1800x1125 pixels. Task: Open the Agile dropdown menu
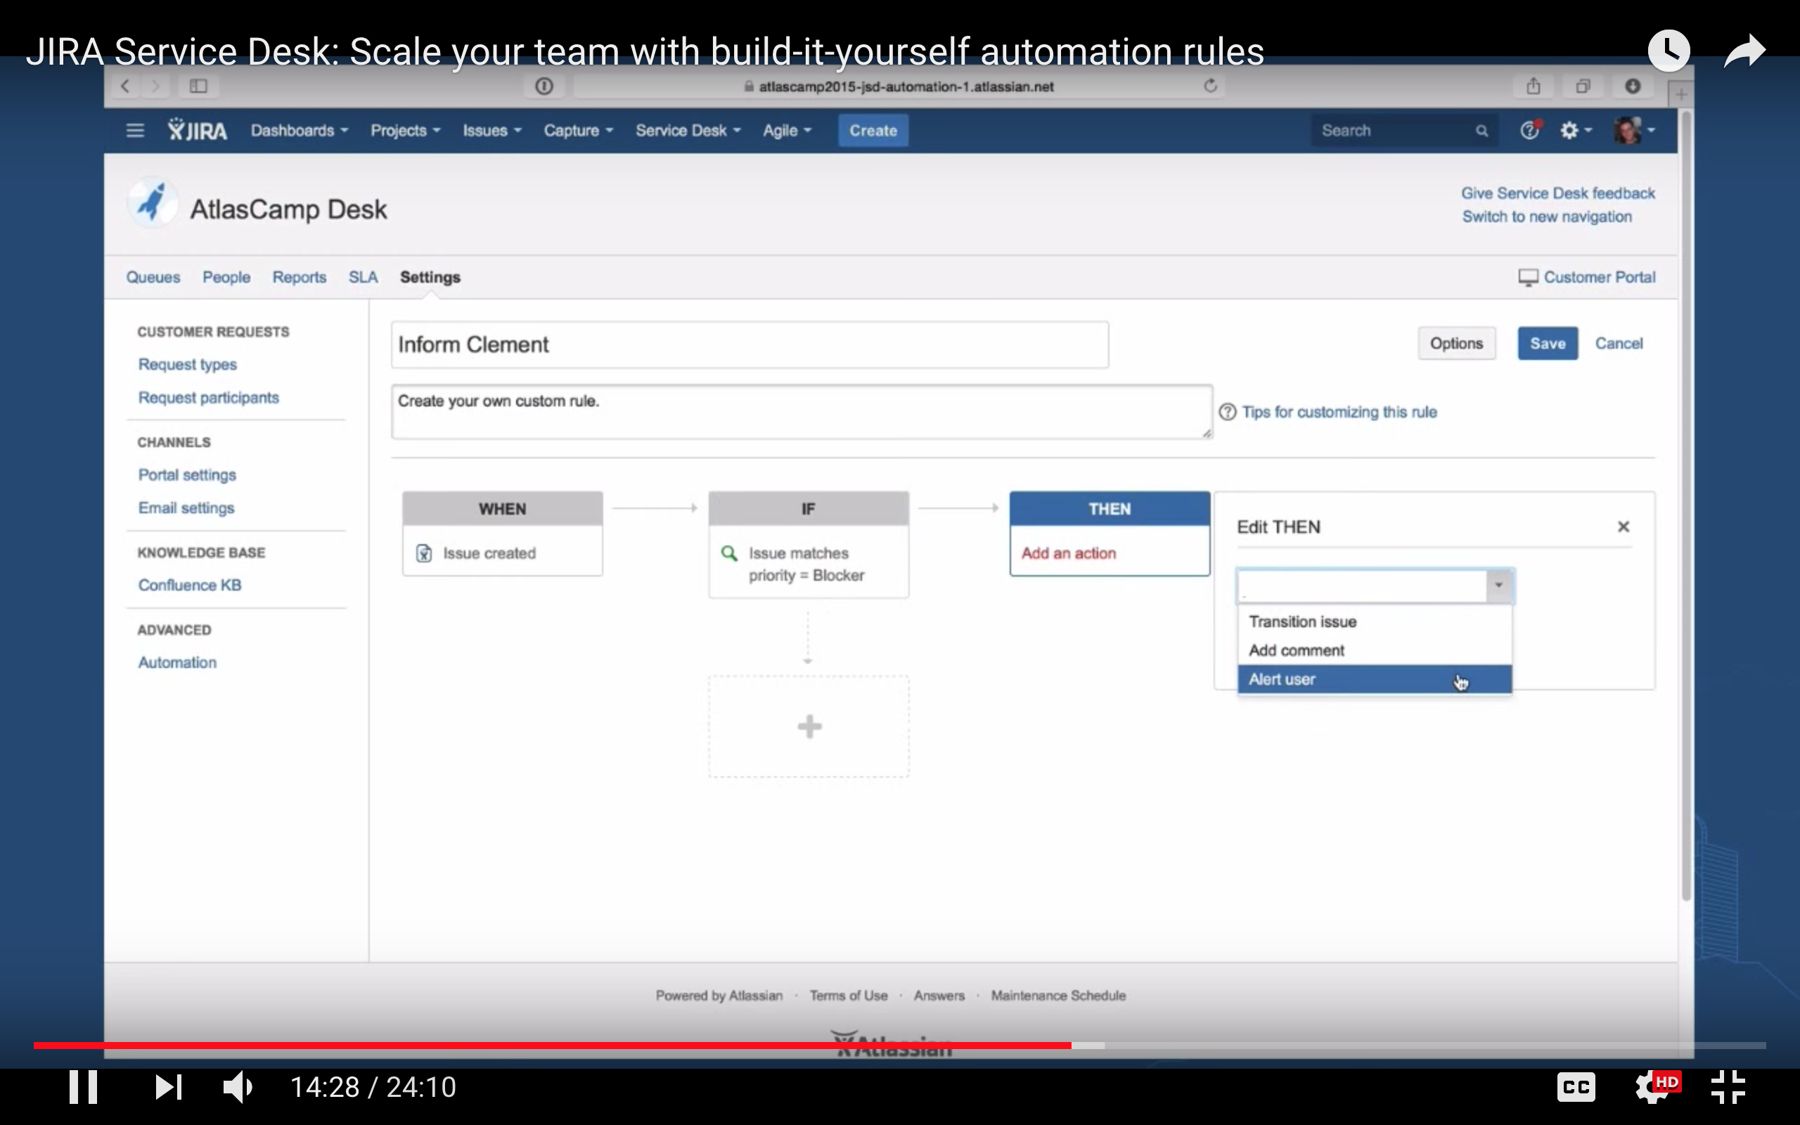tap(787, 130)
